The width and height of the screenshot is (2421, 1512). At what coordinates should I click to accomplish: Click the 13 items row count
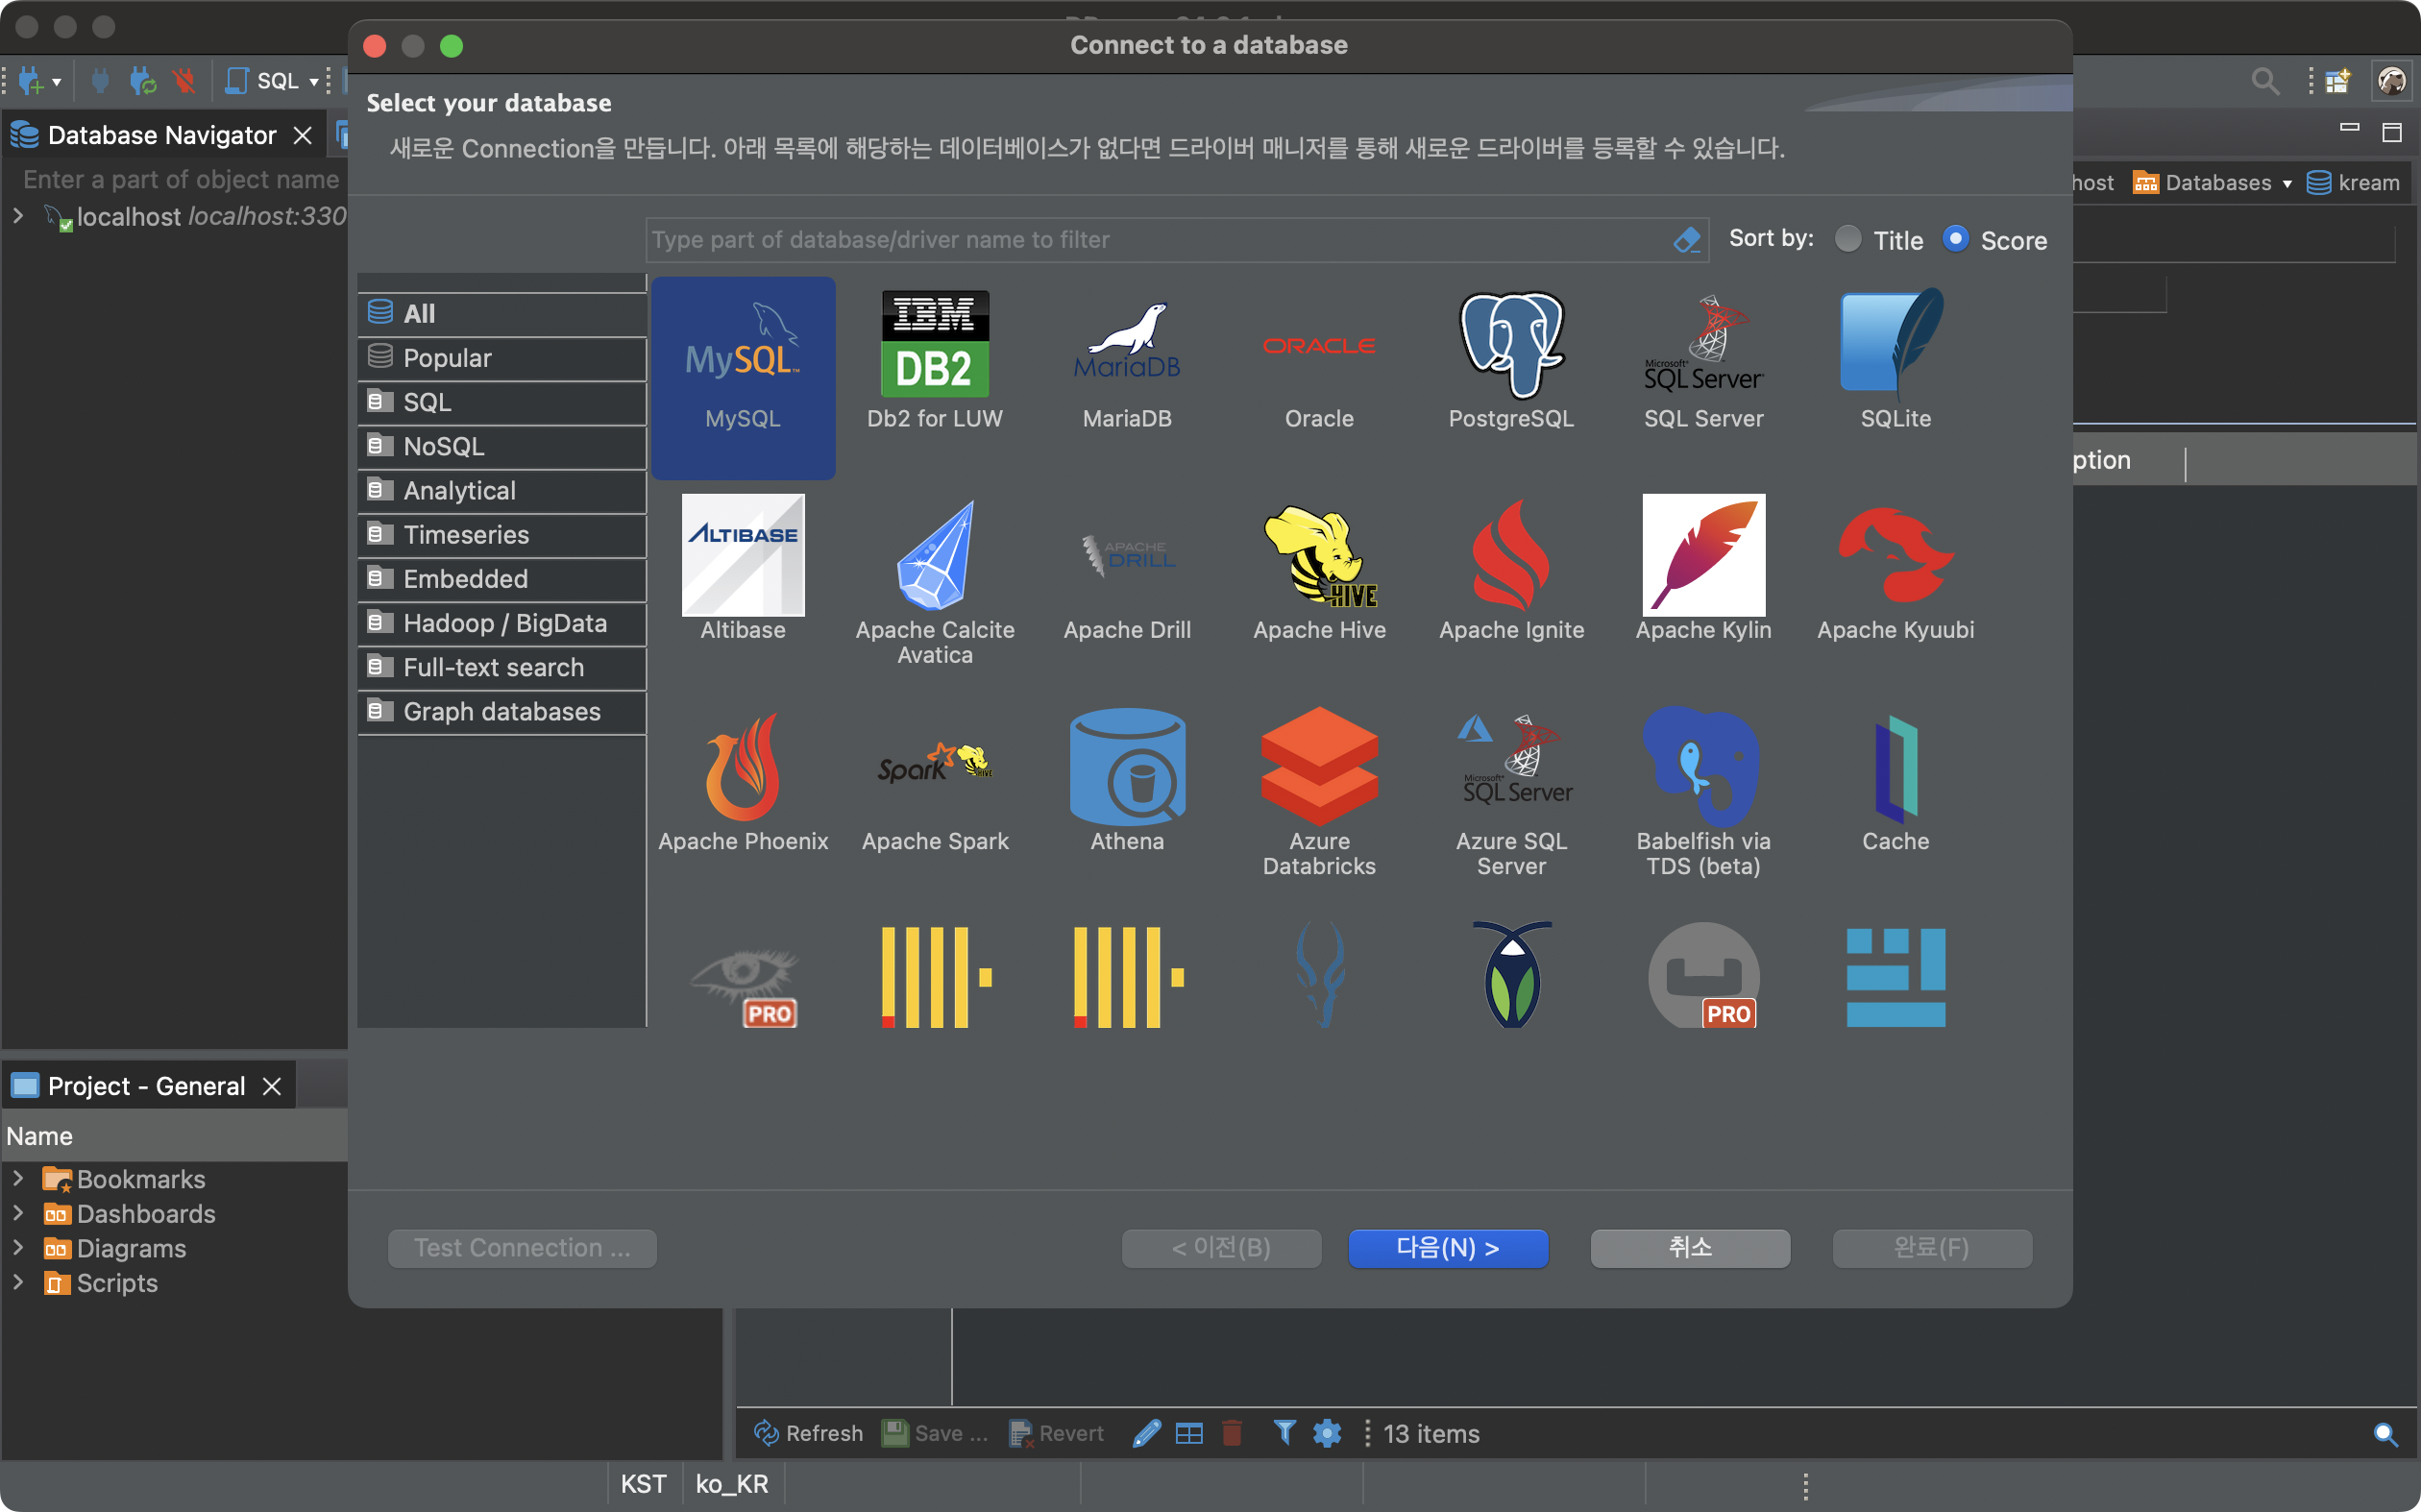point(1430,1433)
